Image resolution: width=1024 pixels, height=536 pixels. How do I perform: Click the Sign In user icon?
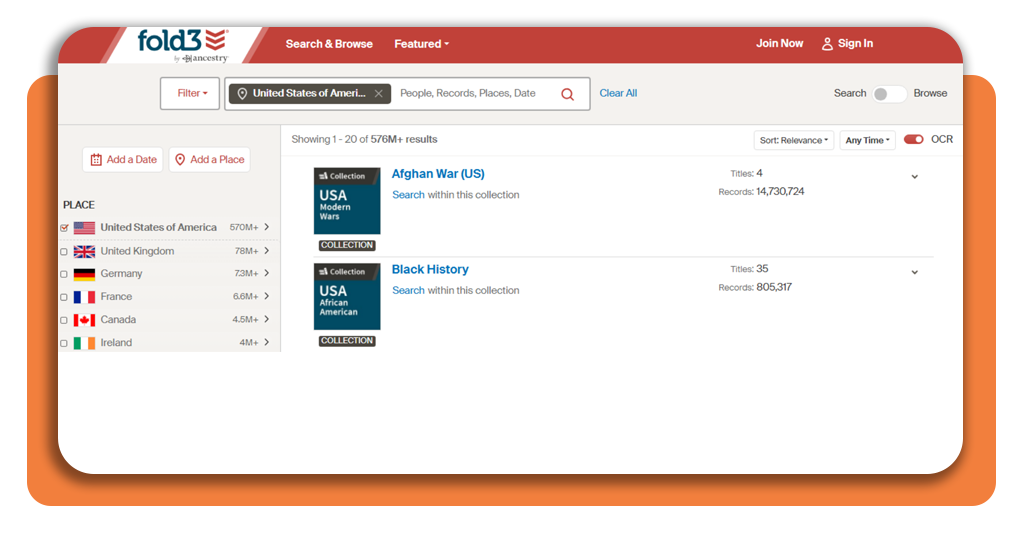pos(827,44)
